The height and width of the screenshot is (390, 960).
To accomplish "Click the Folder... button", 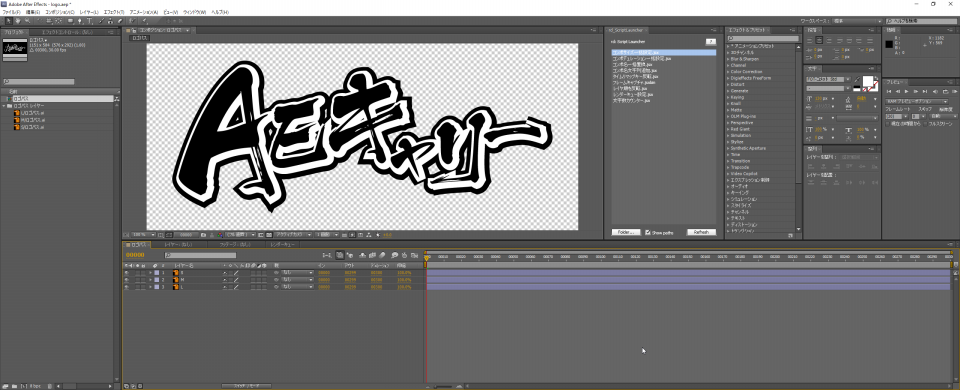I will pyautogui.click(x=625, y=233).
